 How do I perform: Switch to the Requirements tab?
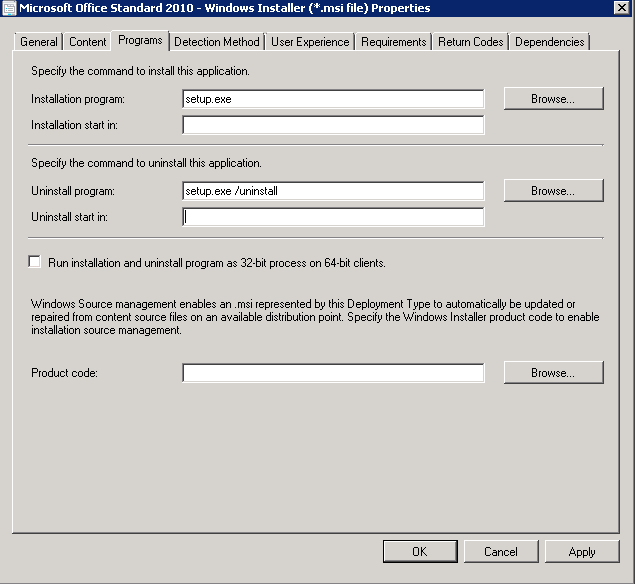point(394,42)
